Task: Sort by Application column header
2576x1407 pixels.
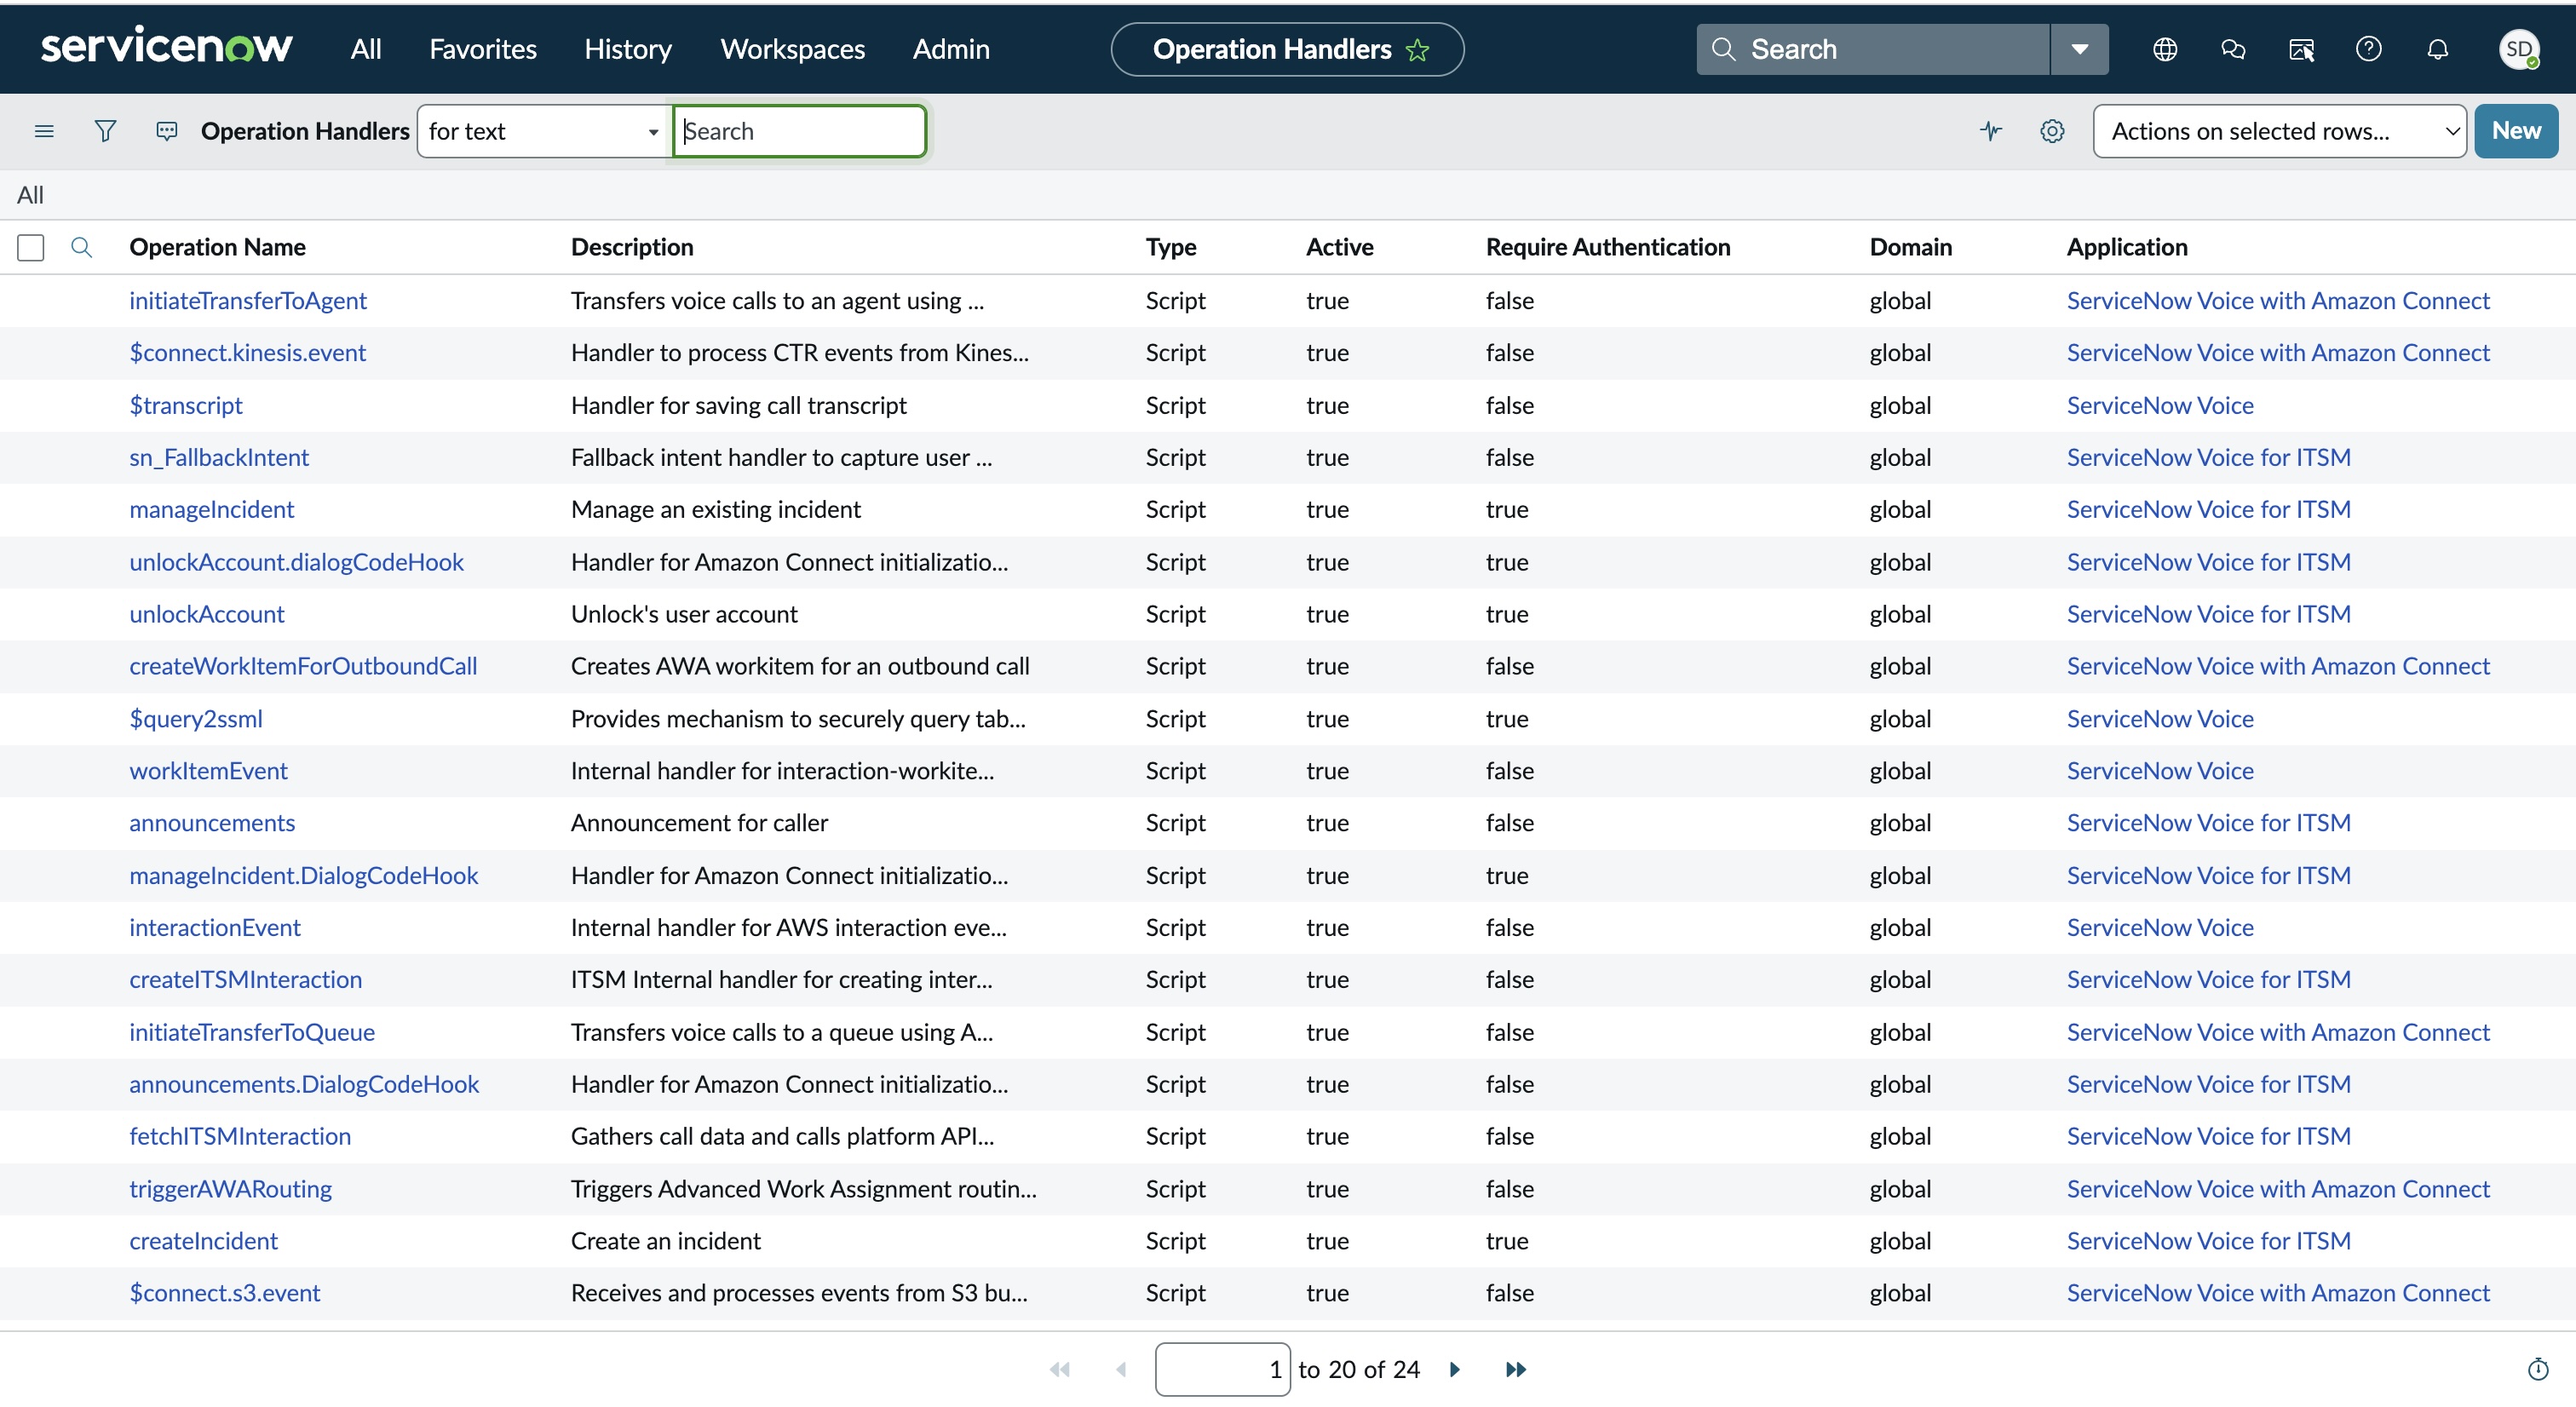Action: click(2127, 247)
